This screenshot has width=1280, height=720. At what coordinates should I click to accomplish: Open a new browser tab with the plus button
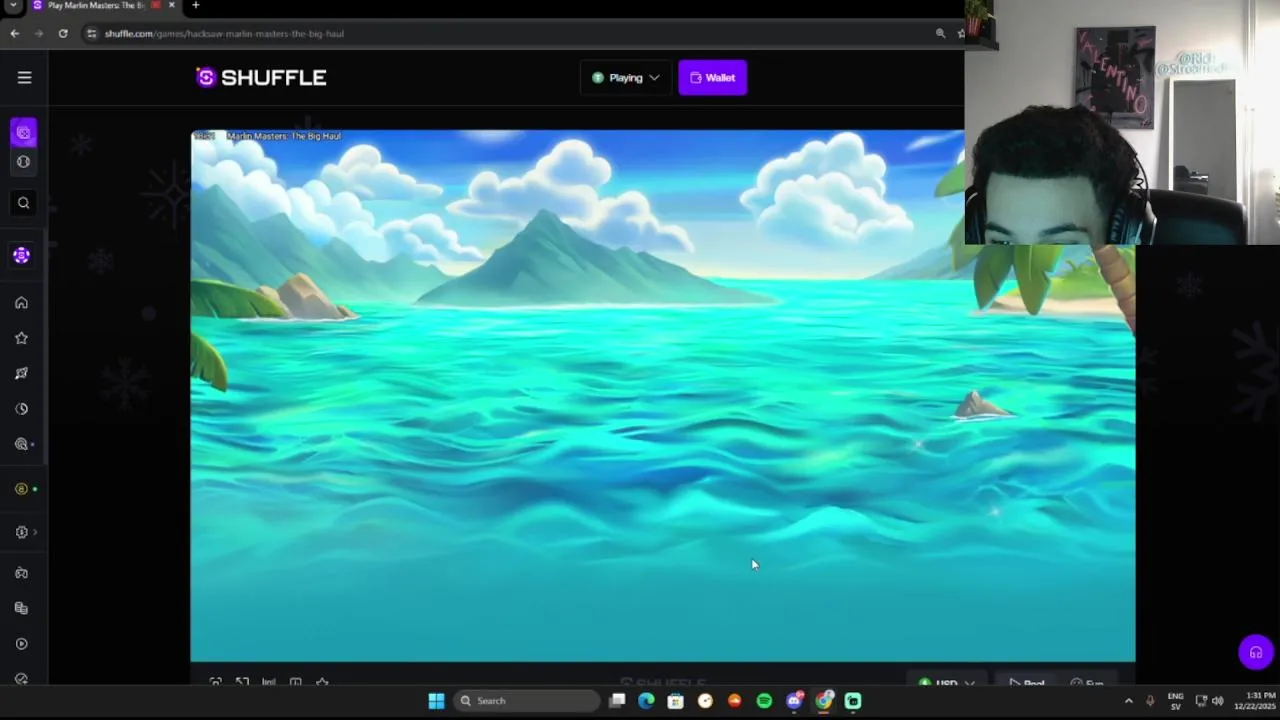pos(196,5)
